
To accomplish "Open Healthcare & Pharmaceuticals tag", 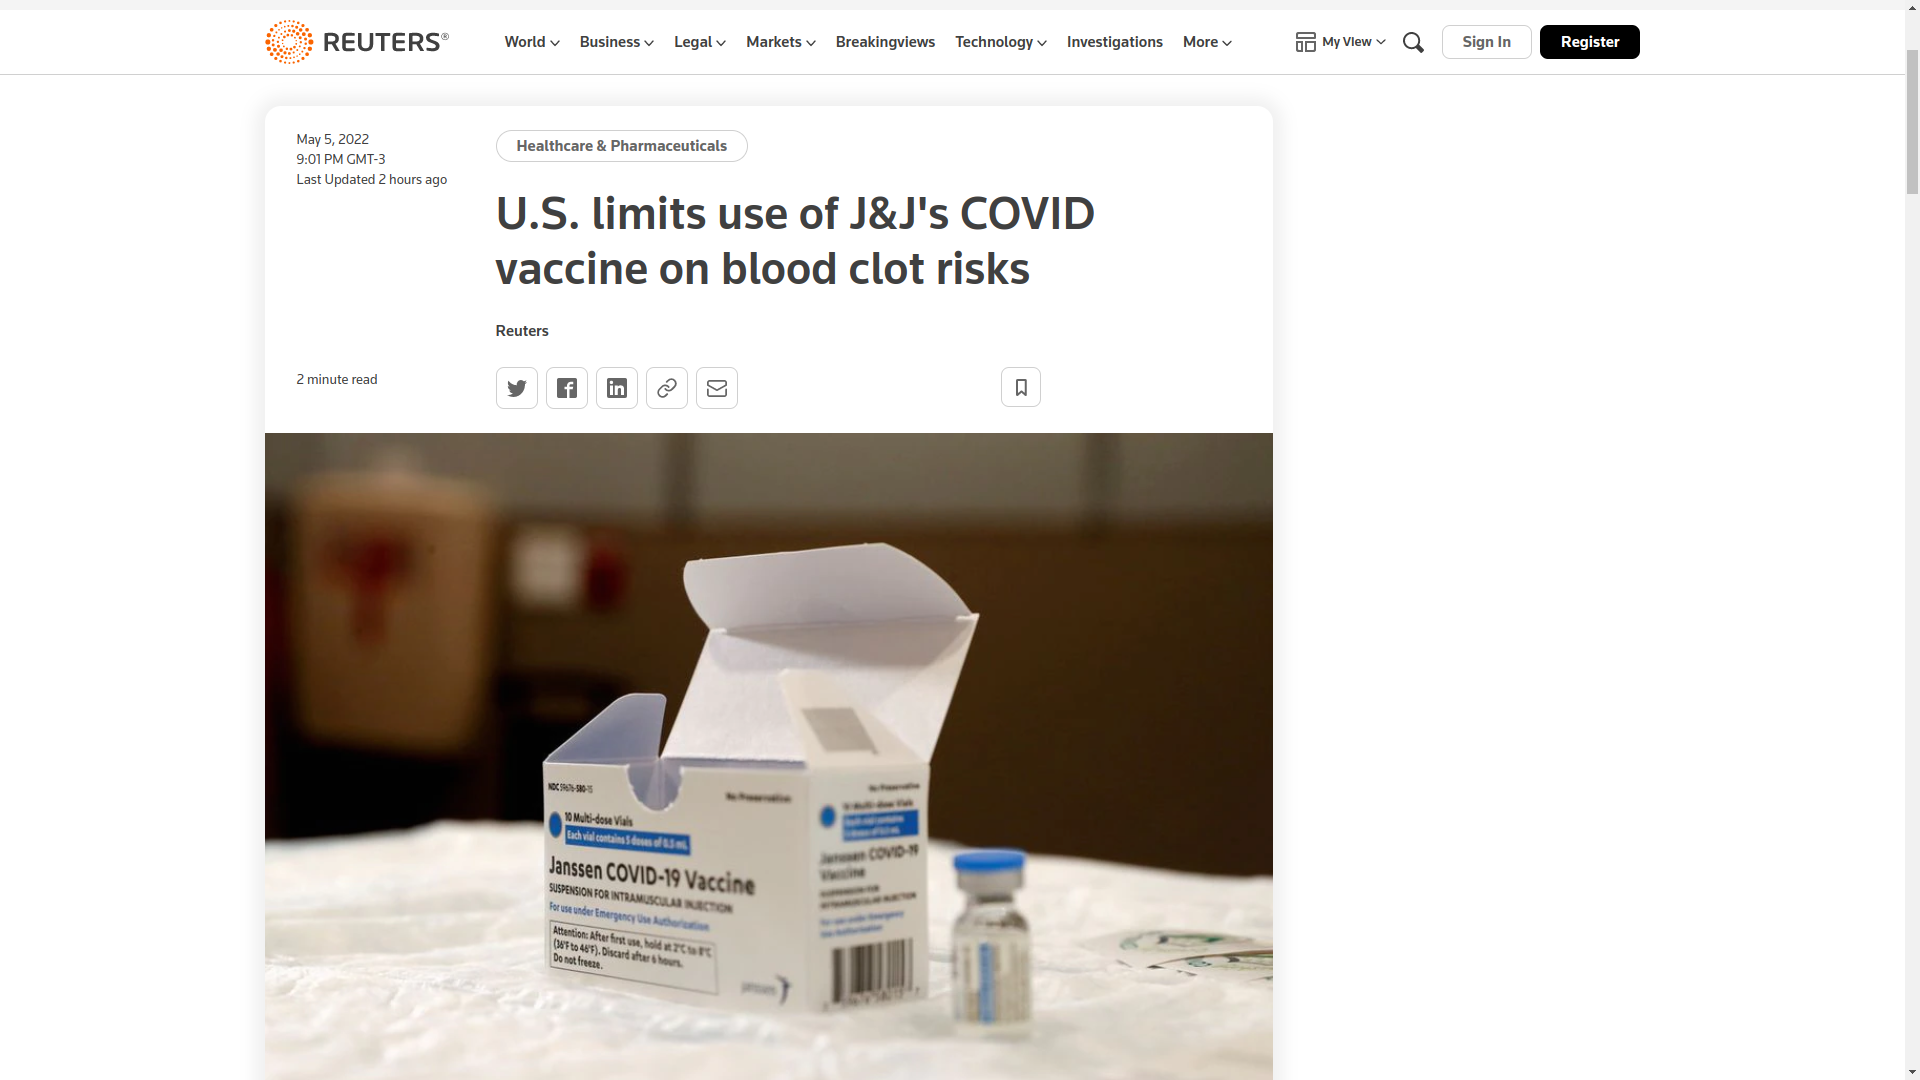I will [x=621, y=146].
